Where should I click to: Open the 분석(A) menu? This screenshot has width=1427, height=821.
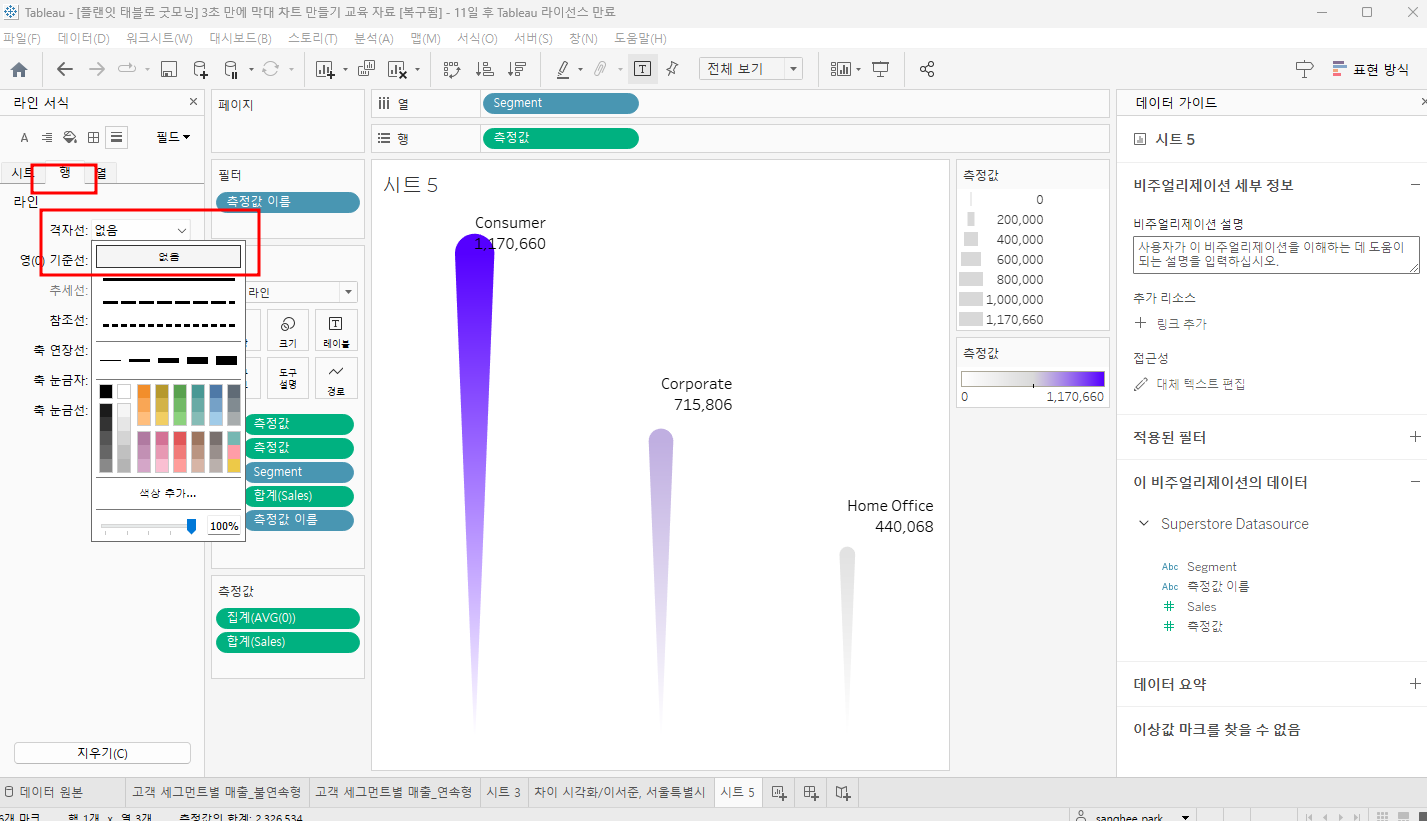(x=374, y=38)
